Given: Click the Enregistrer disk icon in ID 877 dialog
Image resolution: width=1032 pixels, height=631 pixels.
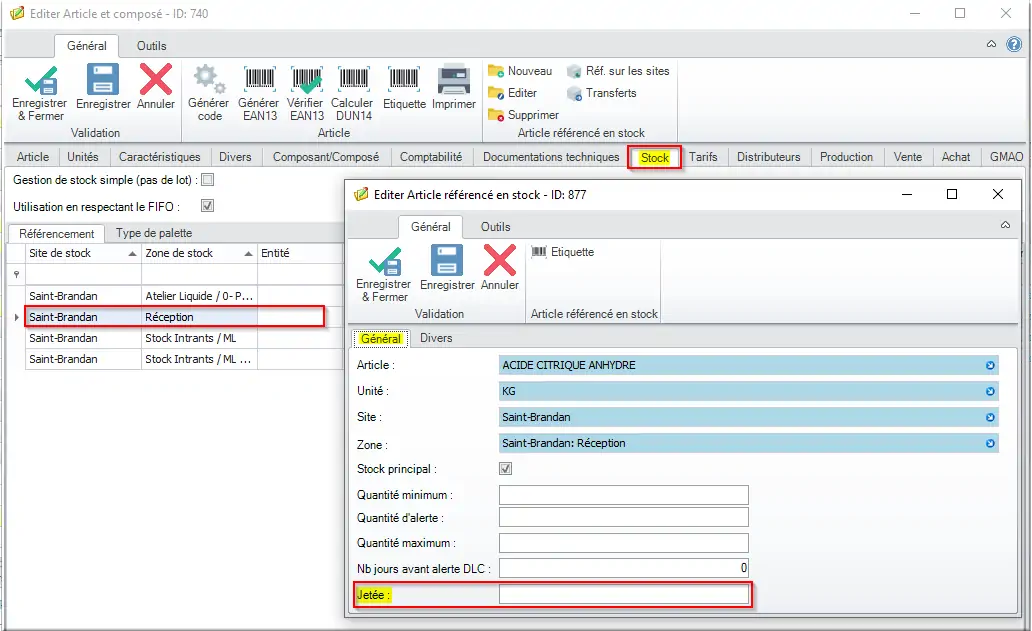Looking at the screenshot, I should point(447,261).
